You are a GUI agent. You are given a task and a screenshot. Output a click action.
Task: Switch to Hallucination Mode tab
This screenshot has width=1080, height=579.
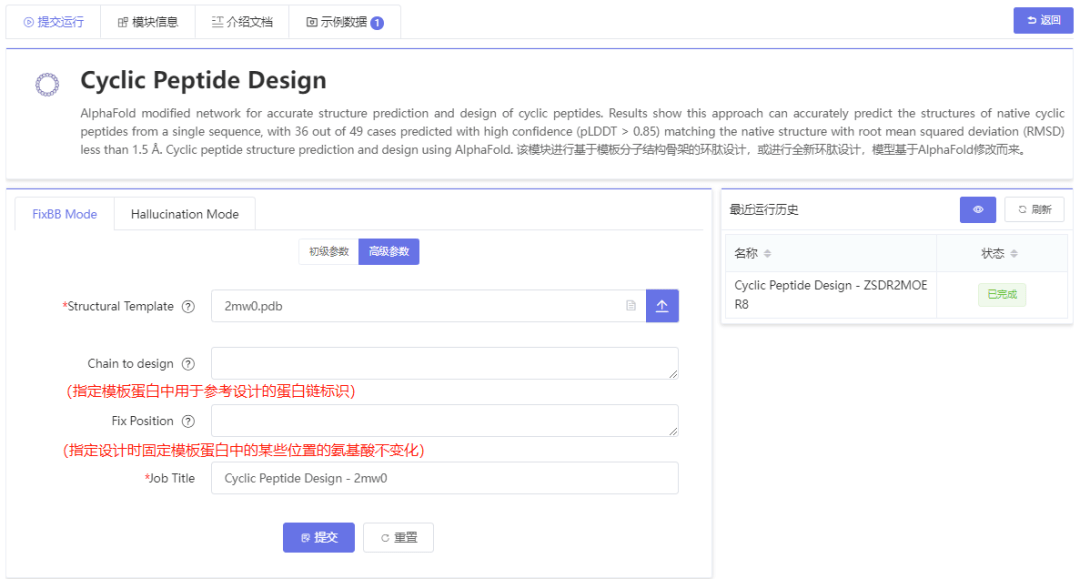tap(185, 214)
